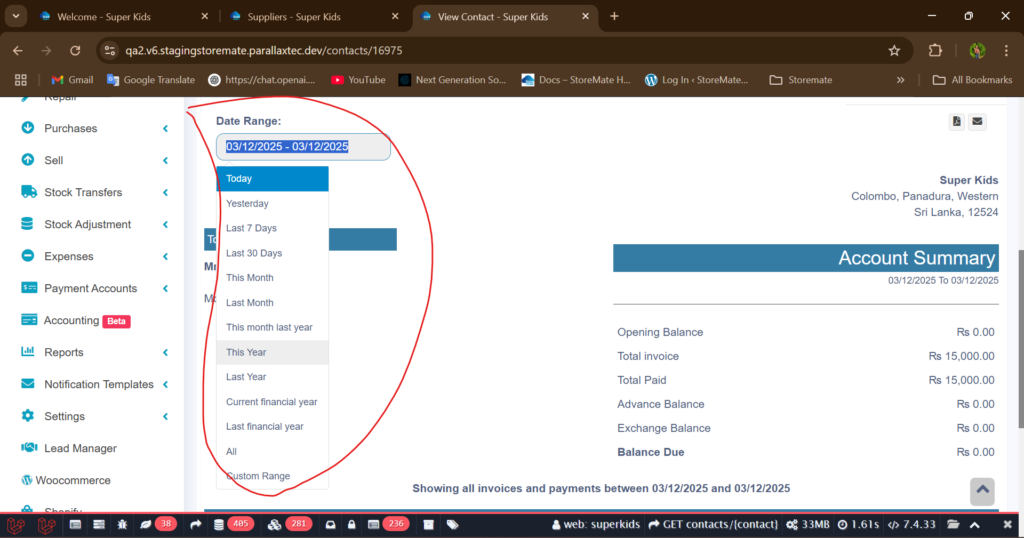Expand the Reports chevron

tap(165, 353)
